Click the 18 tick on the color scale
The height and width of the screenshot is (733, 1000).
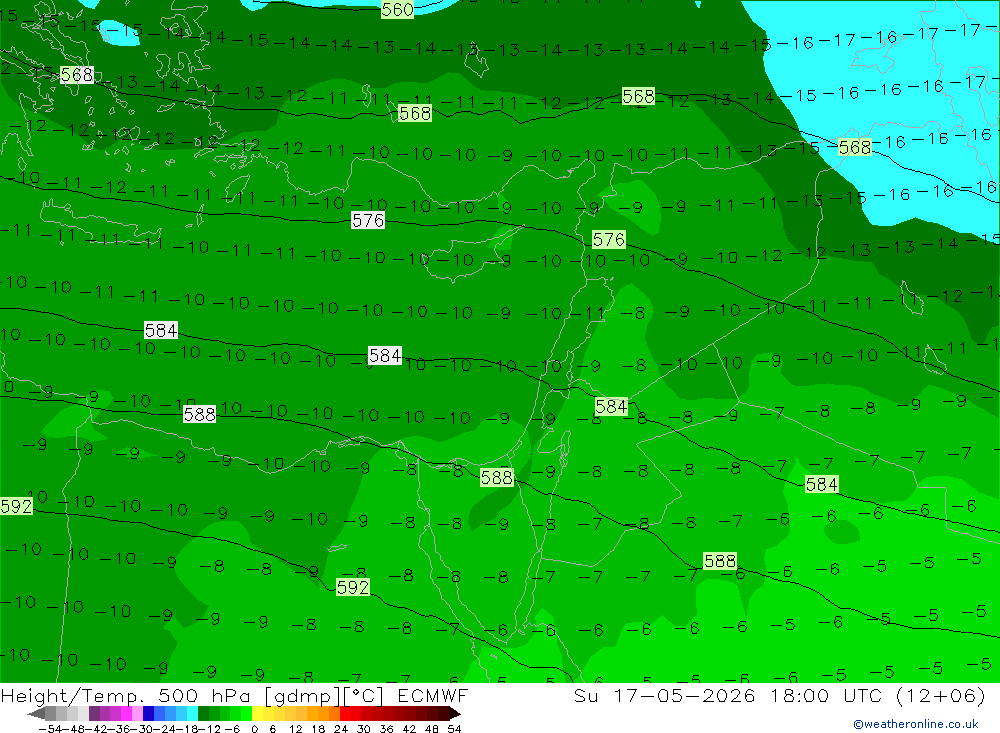pos(318,729)
